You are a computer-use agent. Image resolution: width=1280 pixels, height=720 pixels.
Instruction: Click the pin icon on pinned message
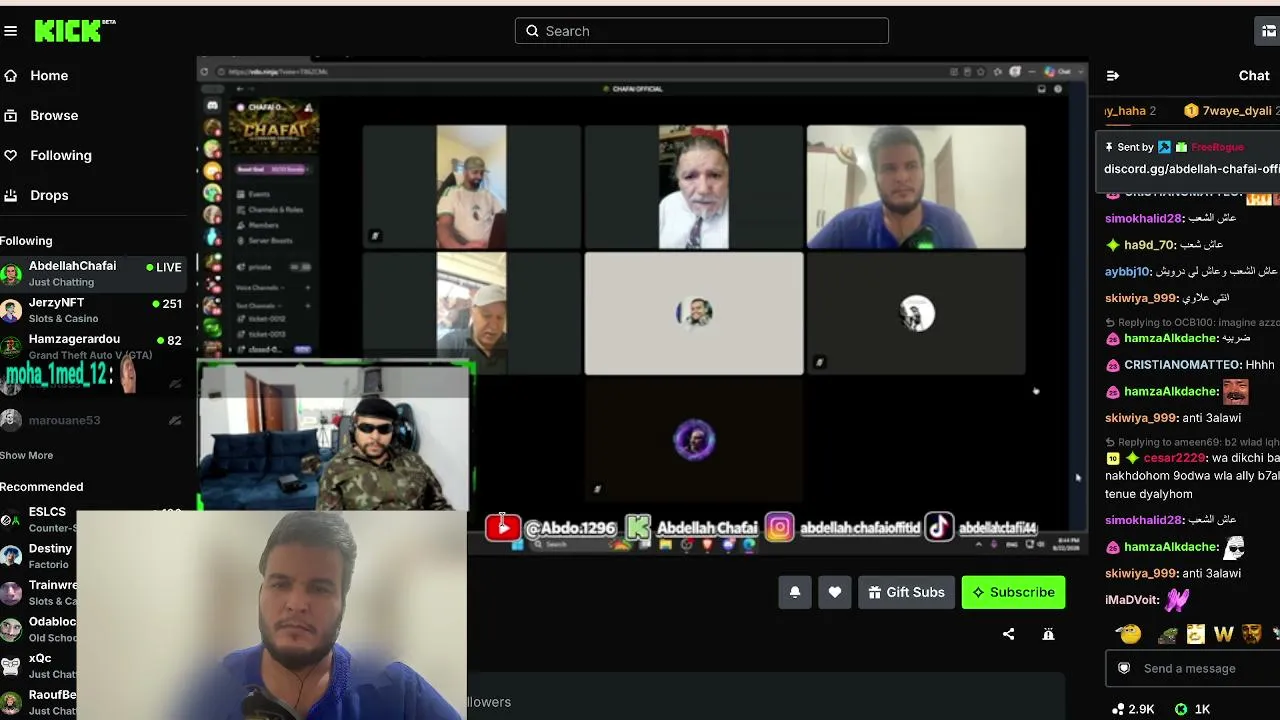click(1109, 147)
